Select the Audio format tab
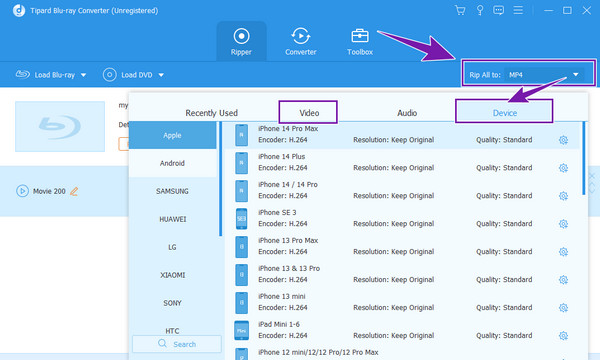 [407, 113]
